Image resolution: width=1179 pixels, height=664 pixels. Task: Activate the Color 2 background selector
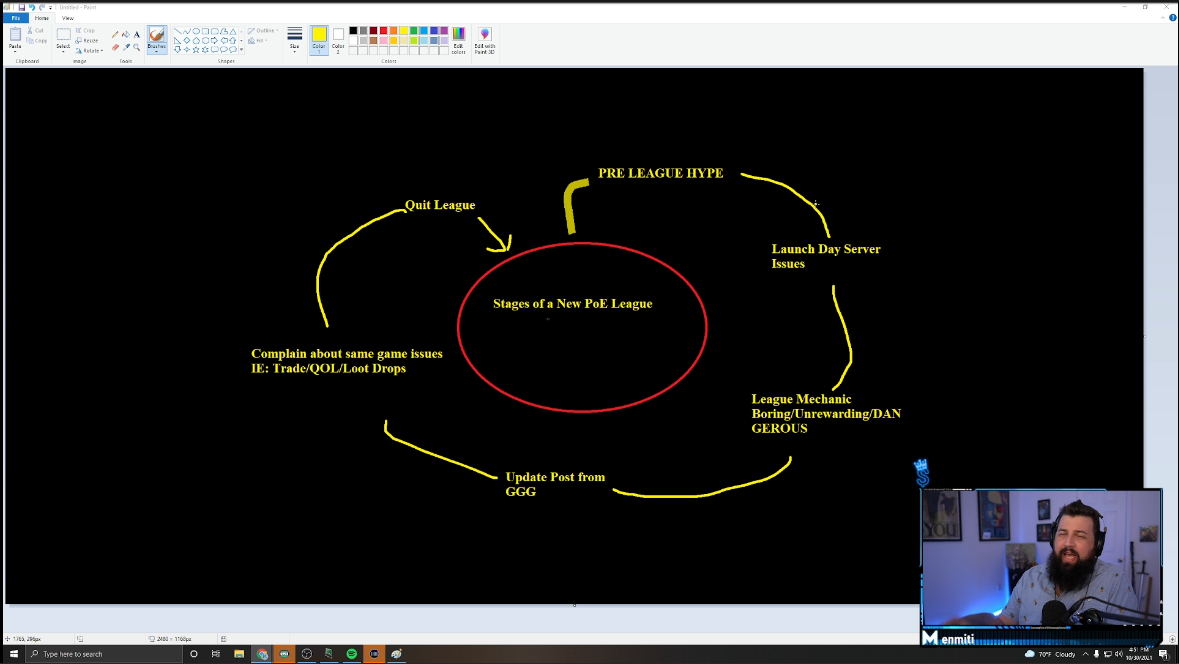tap(338, 41)
